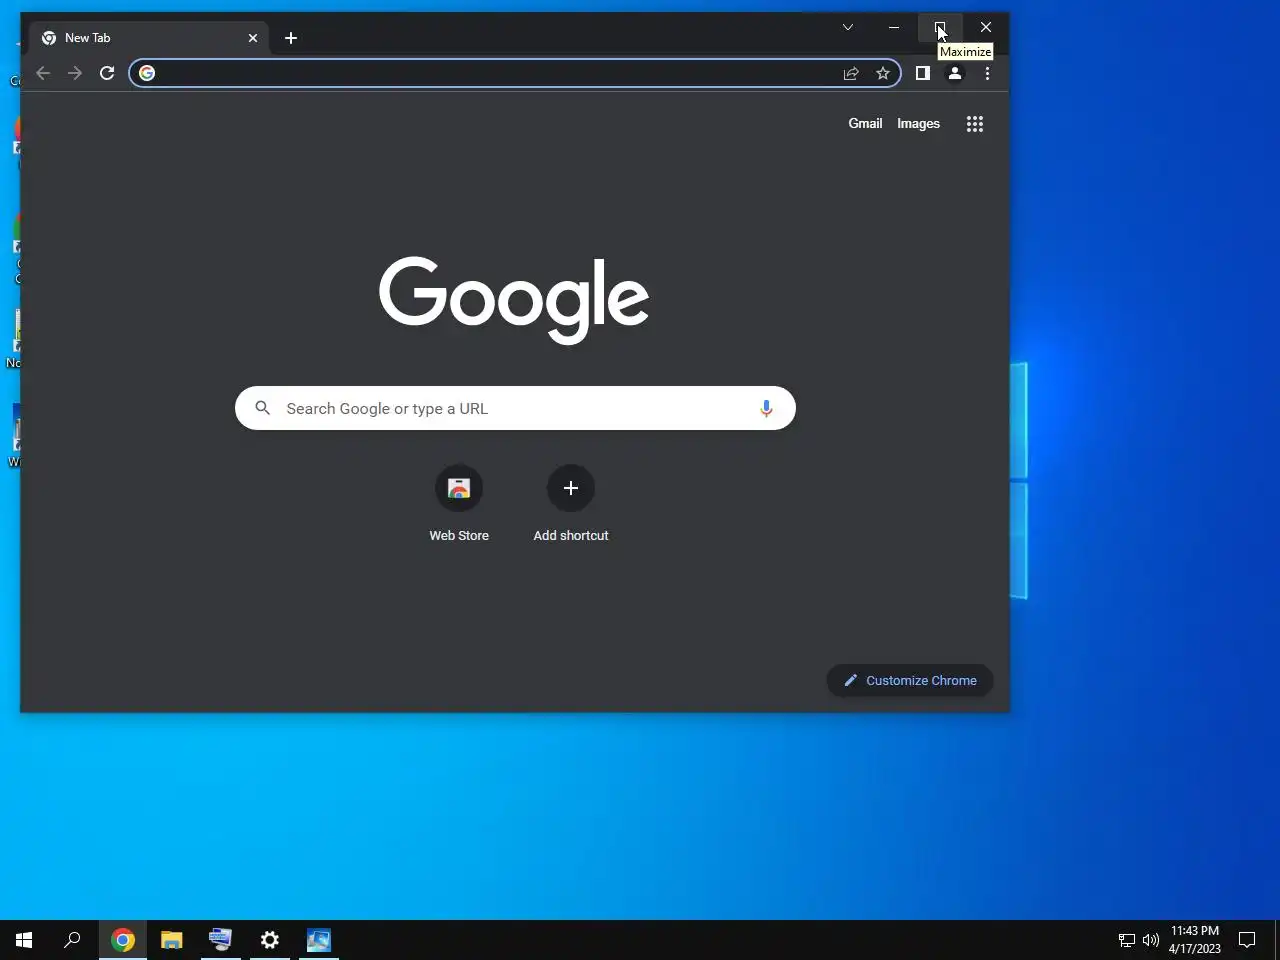Click the Chrome taskbar icon
The image size is (1280, 960).
(x=123, y=940)
